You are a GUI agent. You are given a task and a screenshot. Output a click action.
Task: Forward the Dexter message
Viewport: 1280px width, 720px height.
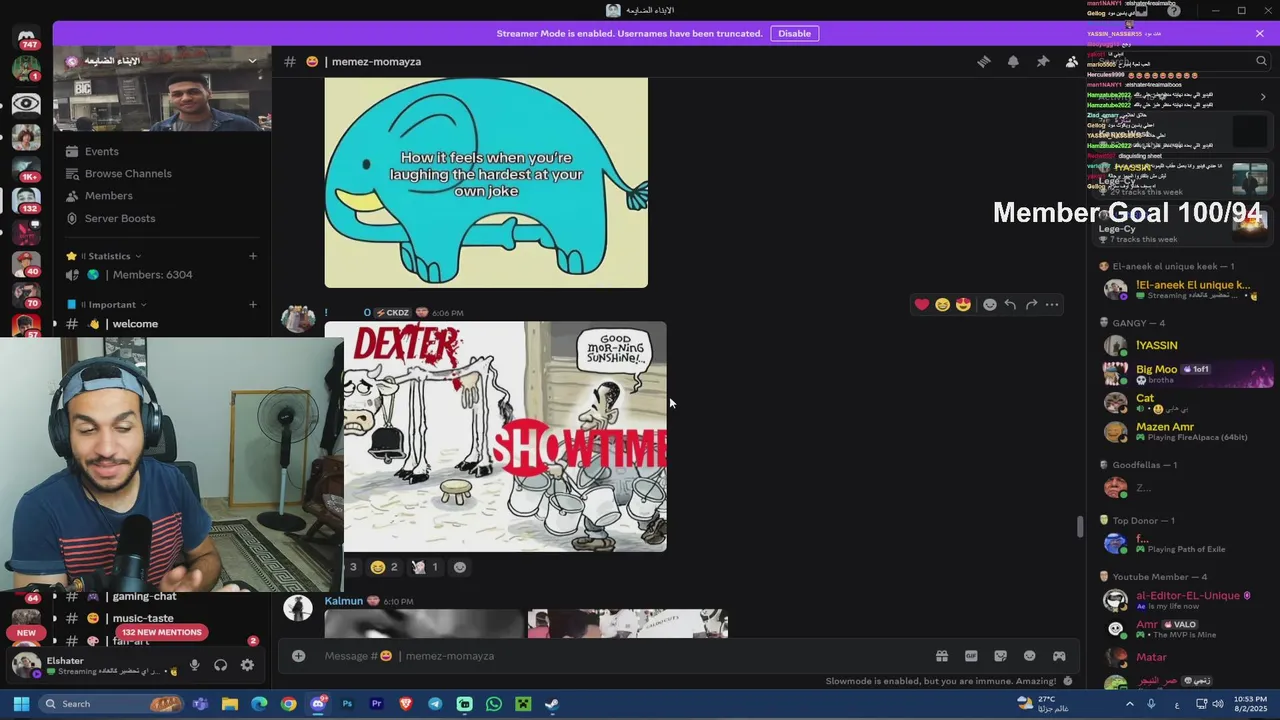[x=1031, y=305]
